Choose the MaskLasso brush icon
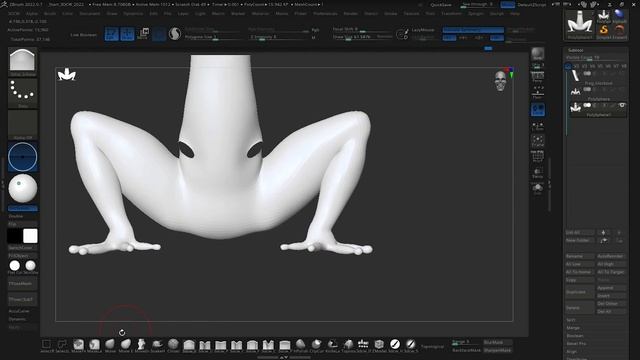The width and height of the screenshot is (640, 360). [x=94, y=344]
